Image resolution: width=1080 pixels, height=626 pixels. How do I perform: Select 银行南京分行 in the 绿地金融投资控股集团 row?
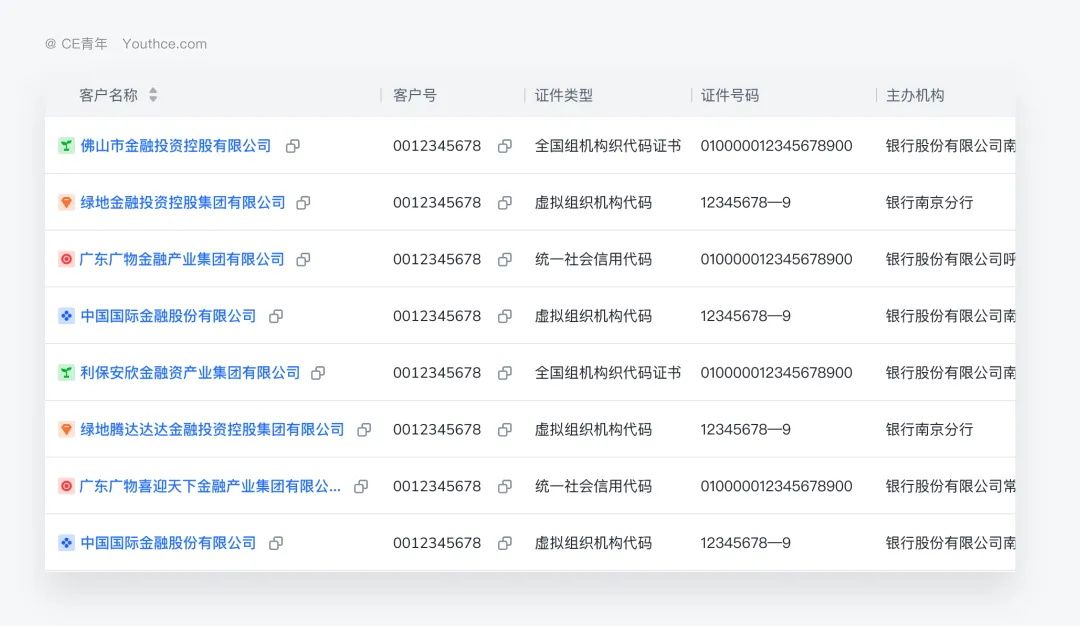point(929,202)
